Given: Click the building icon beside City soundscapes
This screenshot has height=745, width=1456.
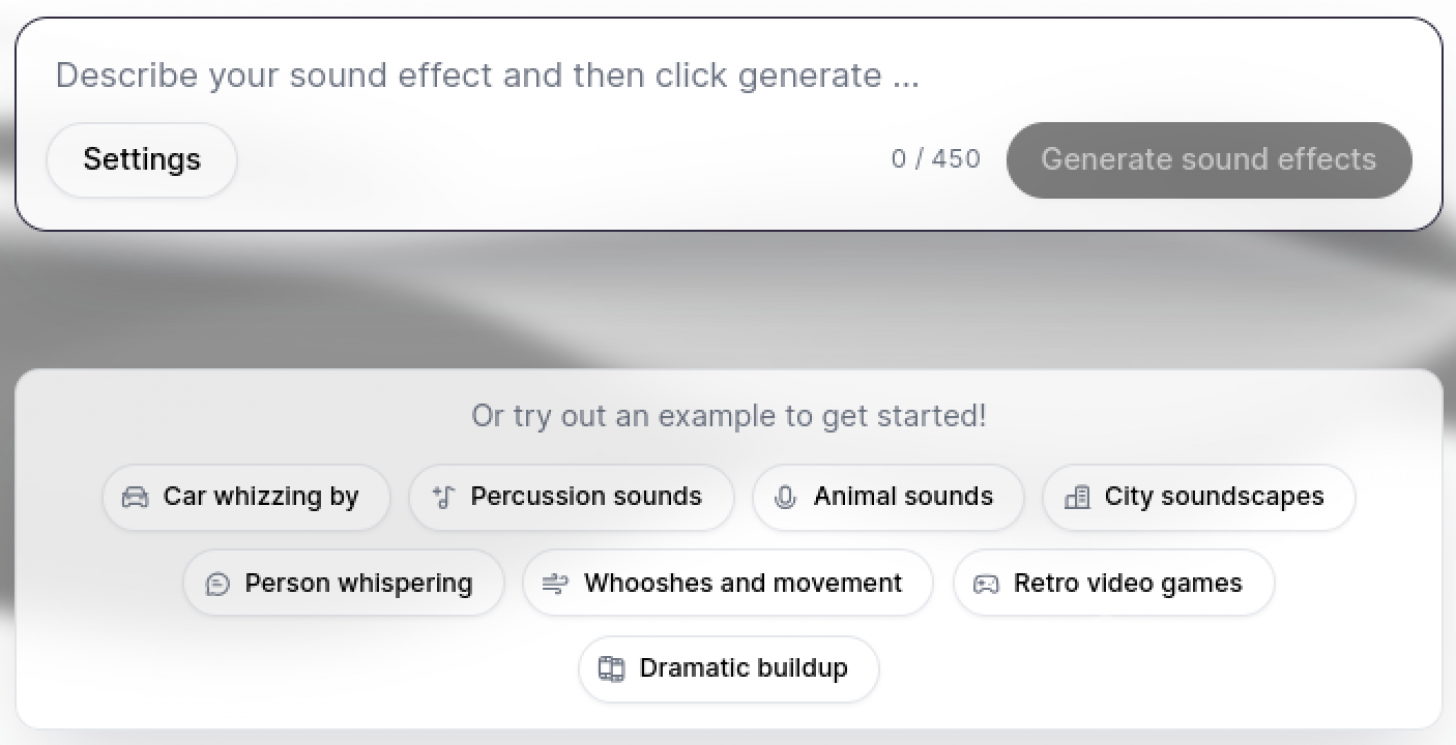Looking at the screenshot, I should [1077, 497].
